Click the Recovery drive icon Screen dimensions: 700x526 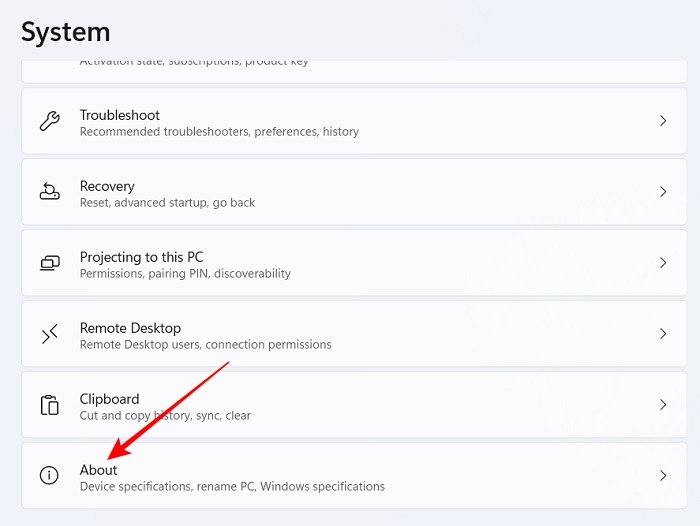pyautogui.click(x=49, y=192)
